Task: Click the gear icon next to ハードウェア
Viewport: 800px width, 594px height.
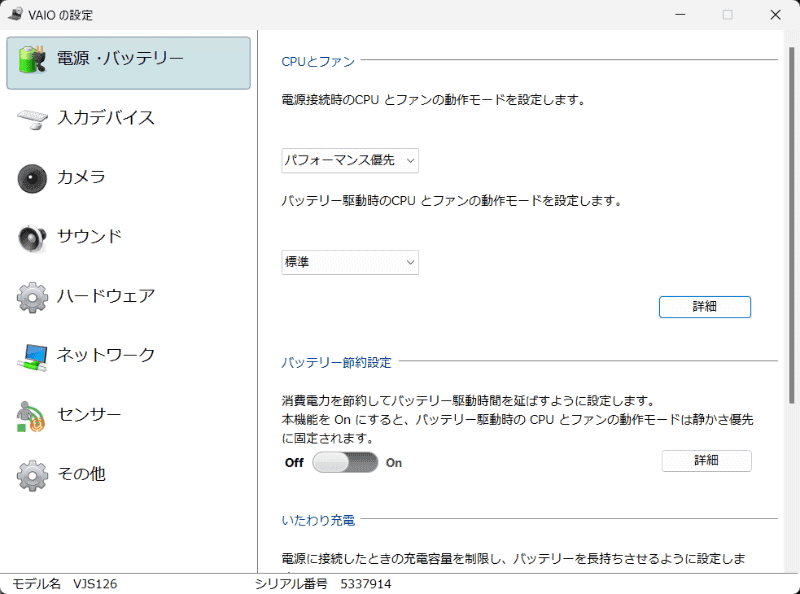Action: click(32, 296)
